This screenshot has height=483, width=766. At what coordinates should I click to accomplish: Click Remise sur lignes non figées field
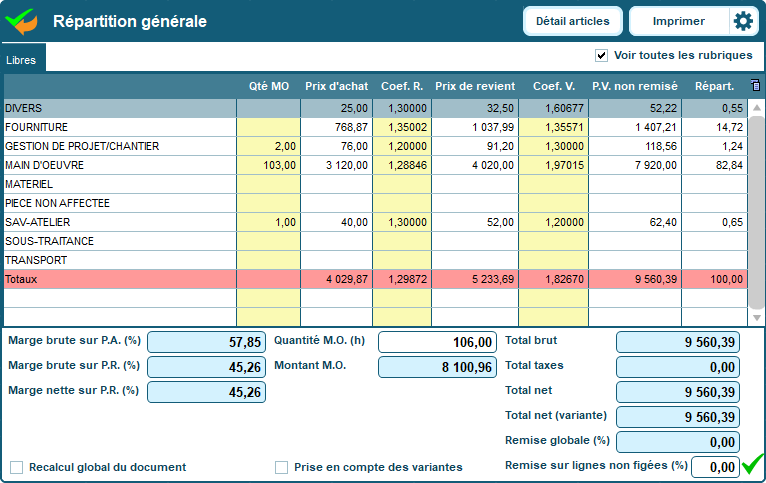point(714,467)
